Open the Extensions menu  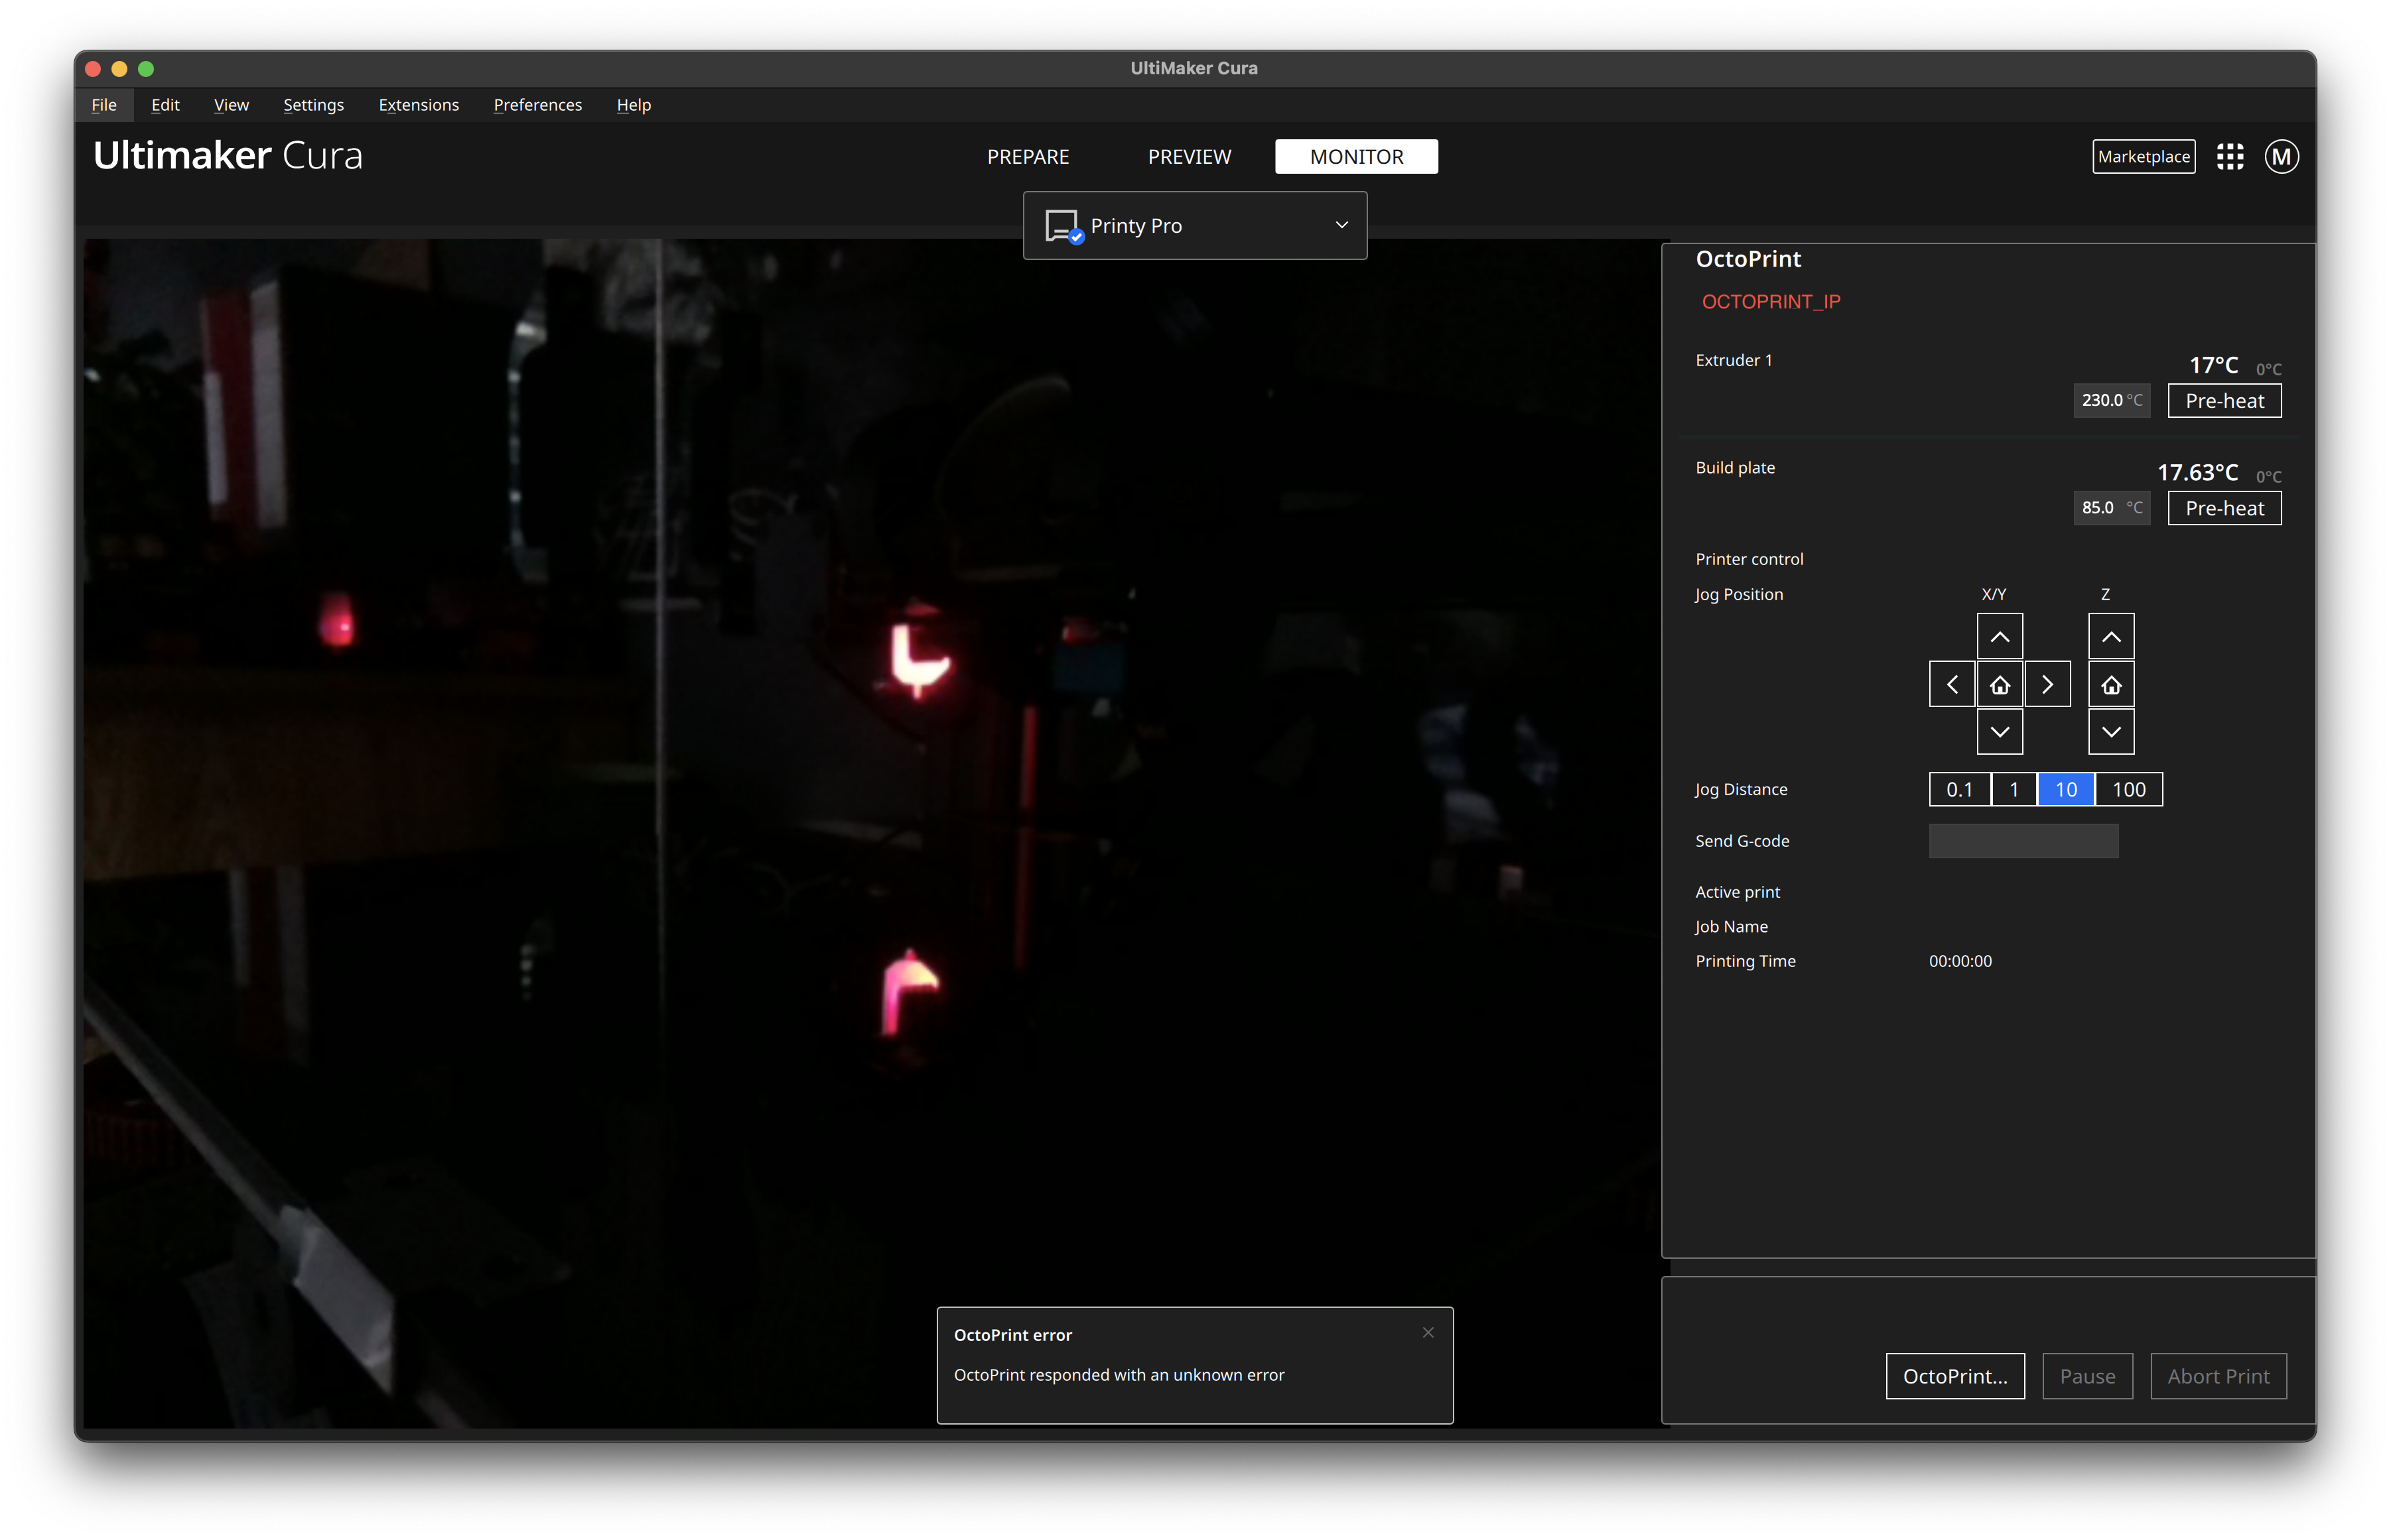(418, 104)
